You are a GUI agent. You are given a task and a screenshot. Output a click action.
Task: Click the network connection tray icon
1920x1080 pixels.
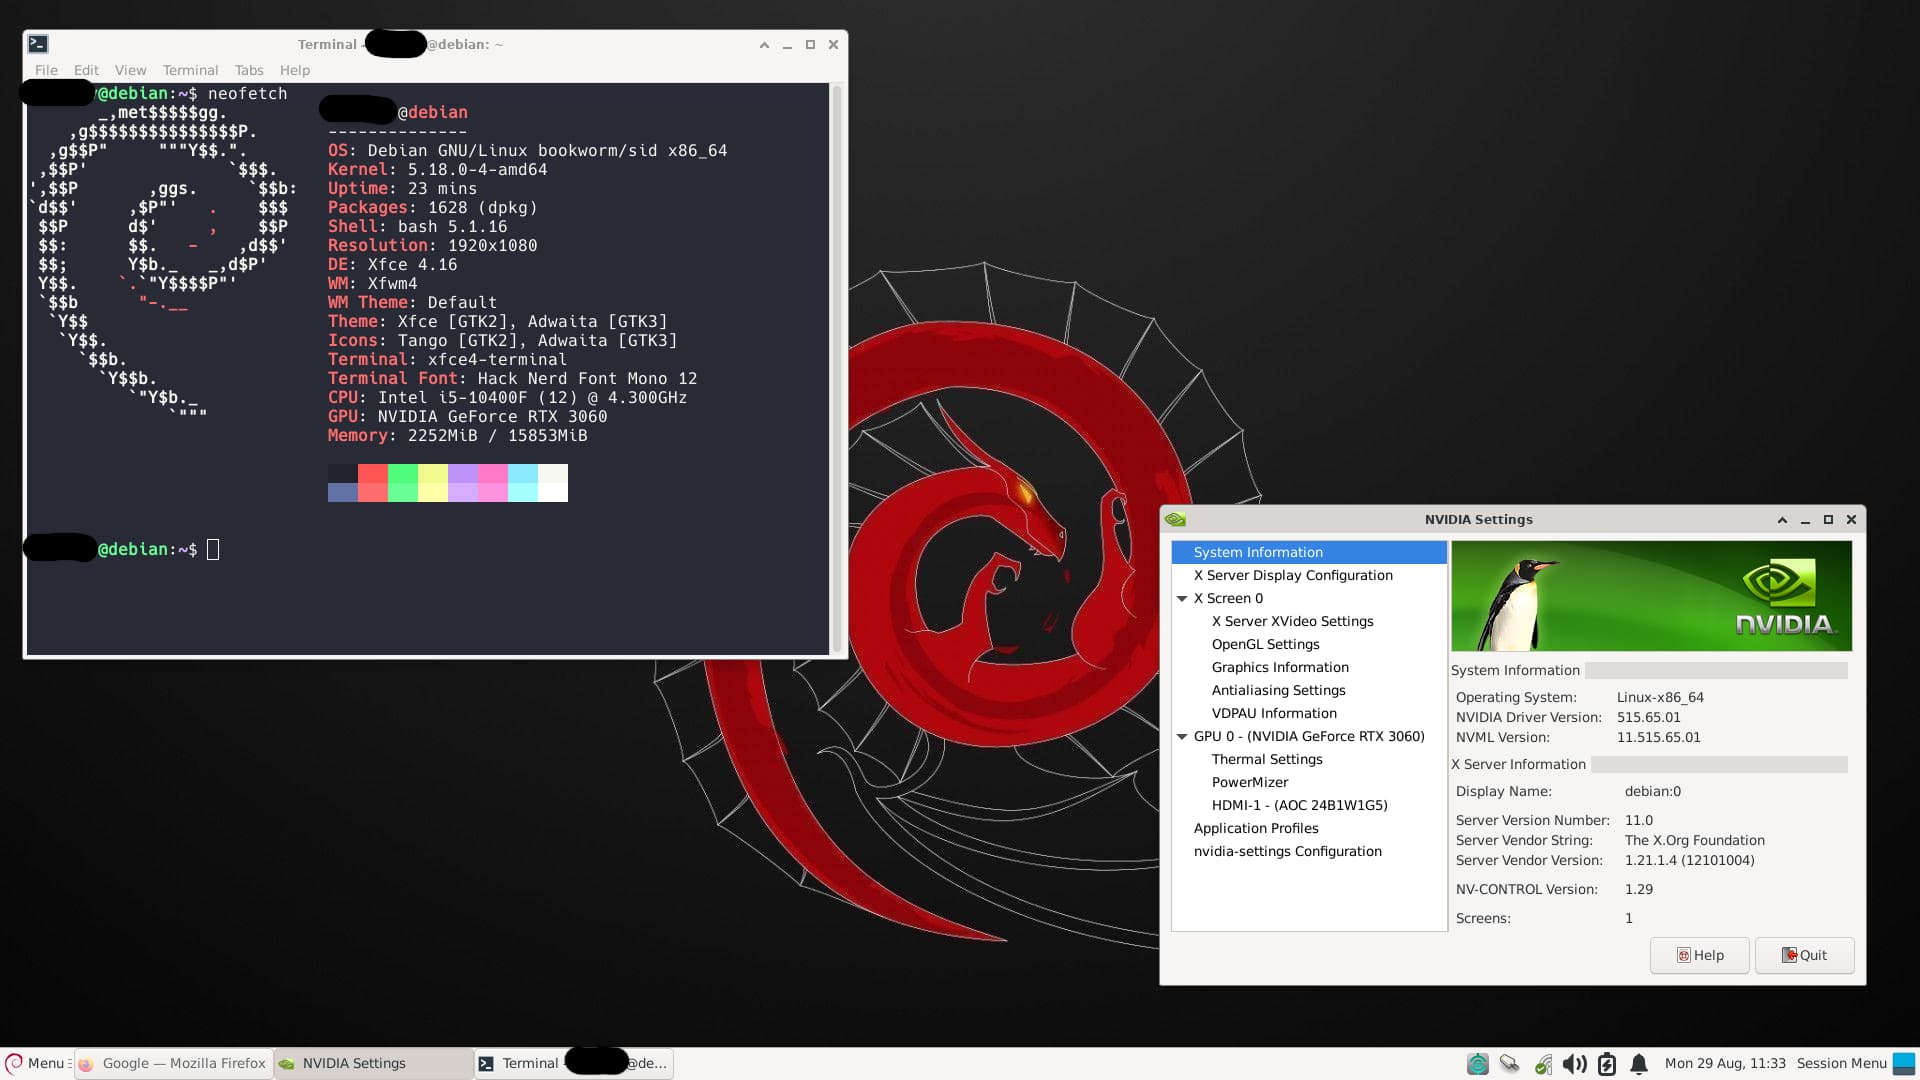pos(1543,1064)
